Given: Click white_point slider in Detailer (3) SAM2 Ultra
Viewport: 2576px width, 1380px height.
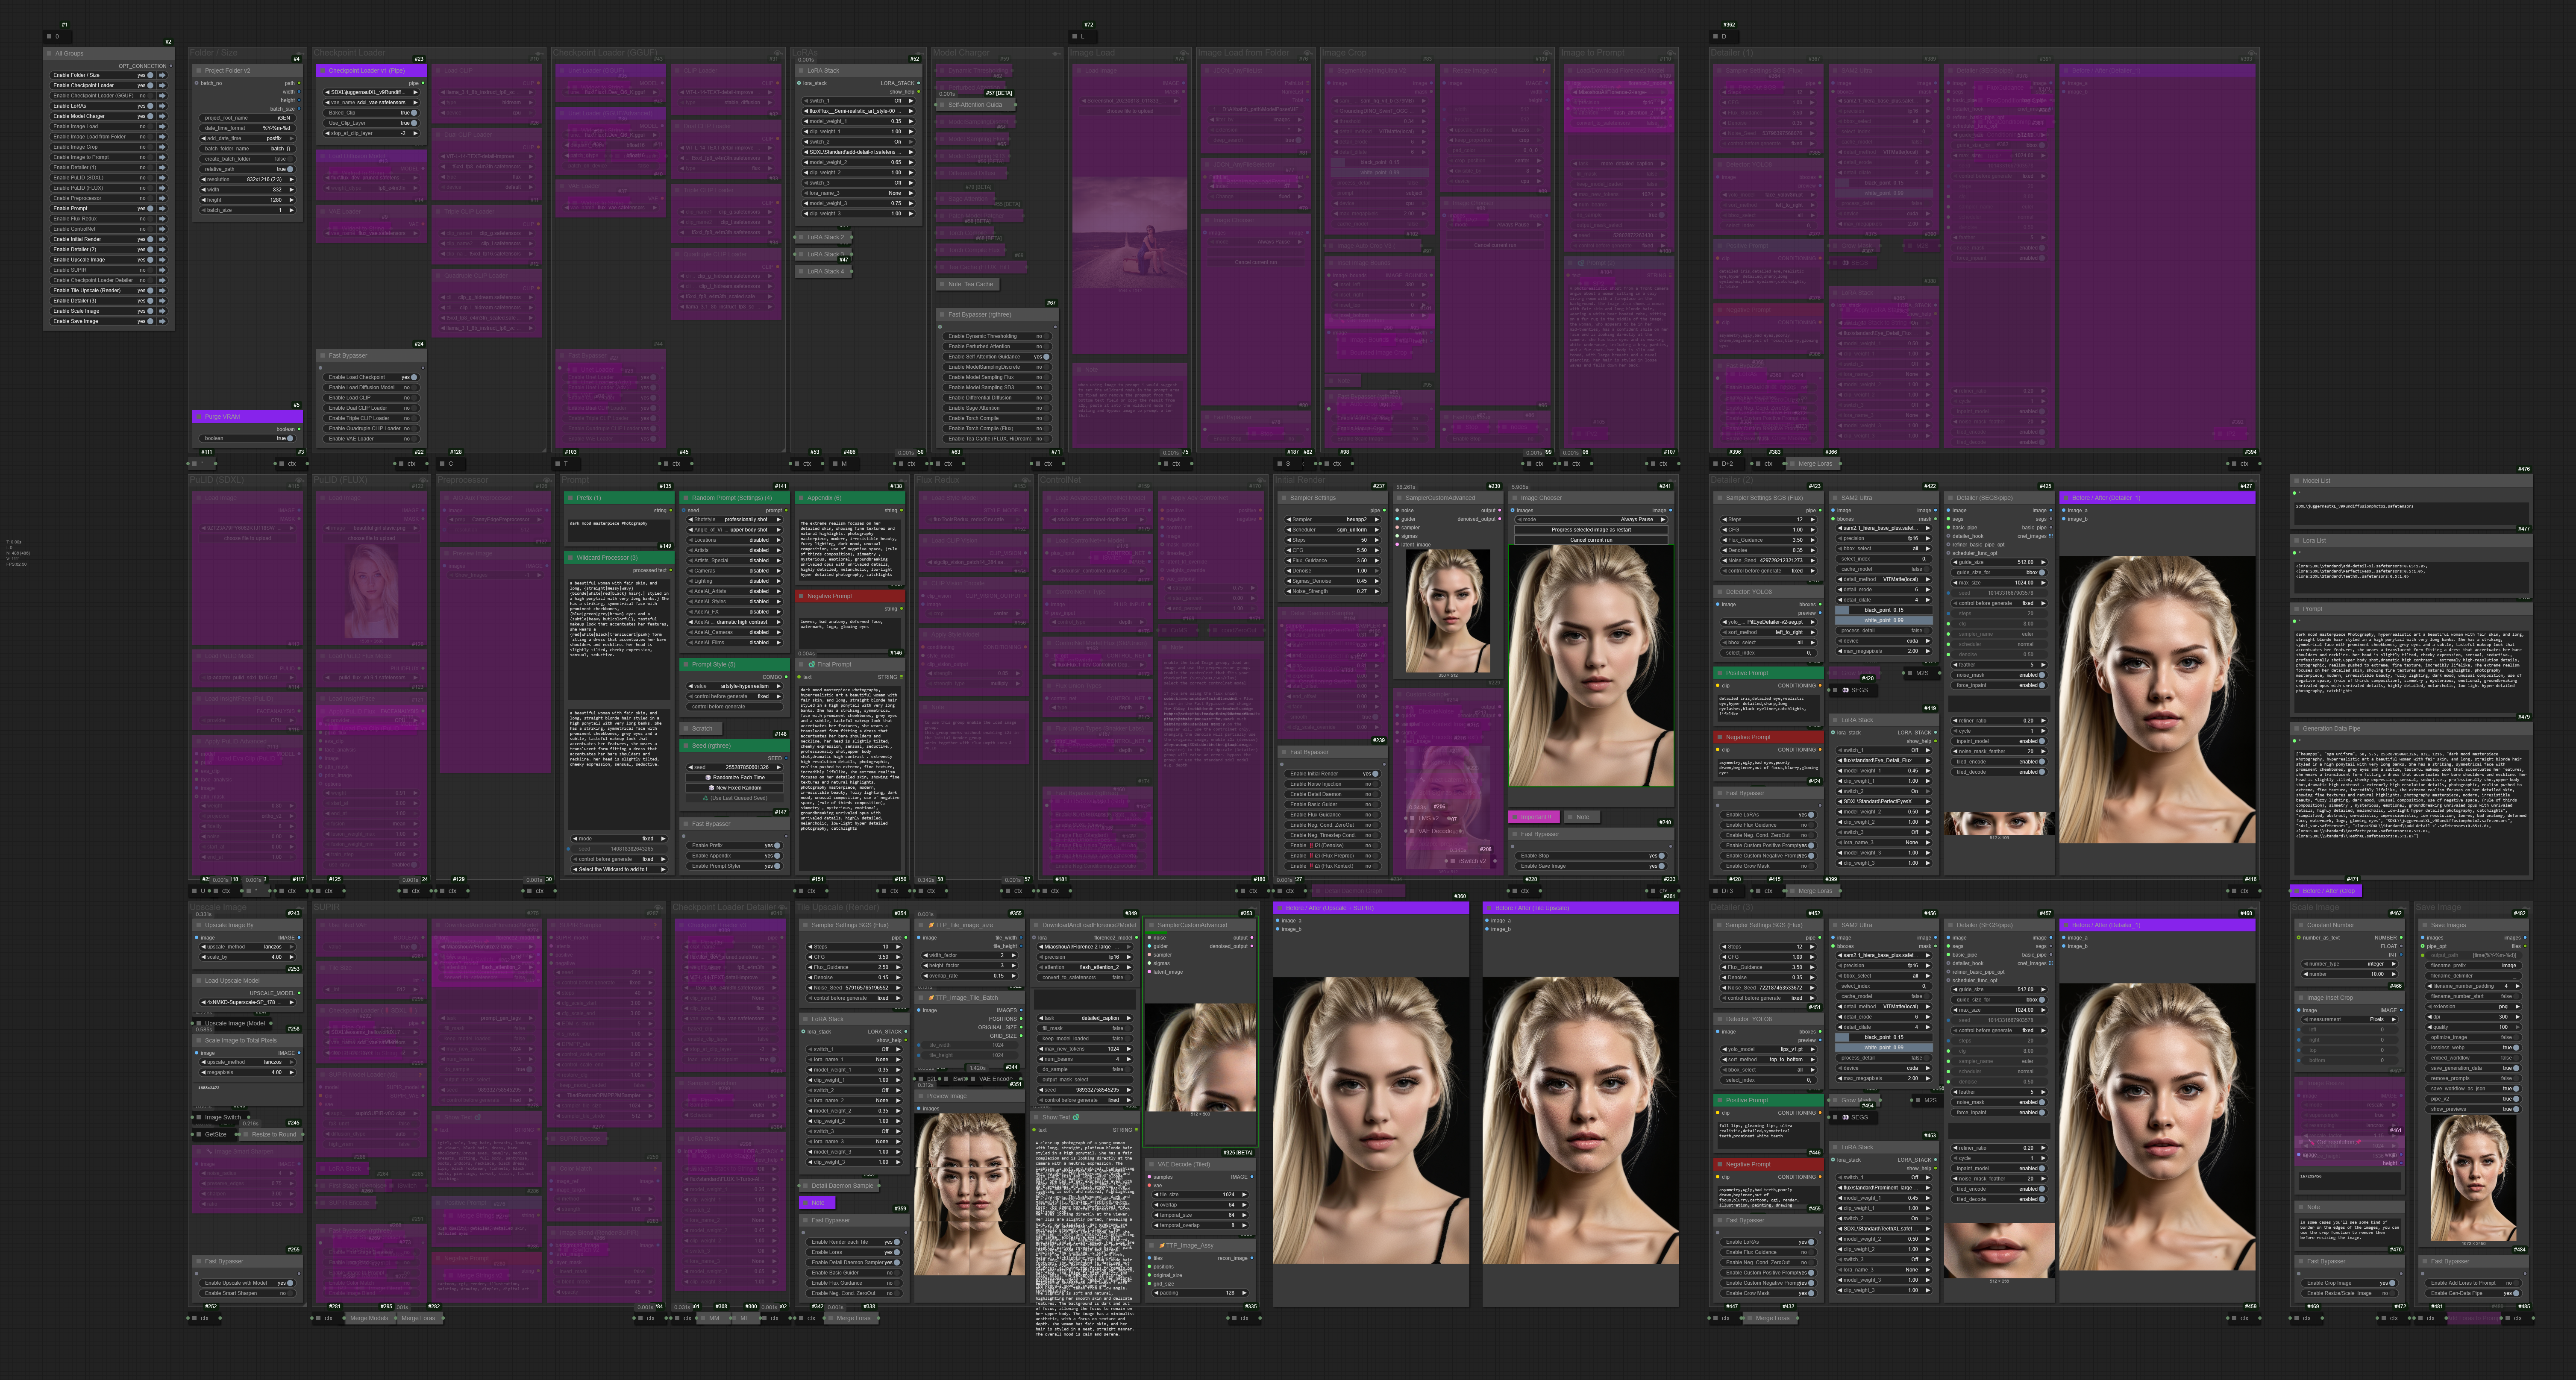Looking at the screenshot, I should (1884, 1047).
